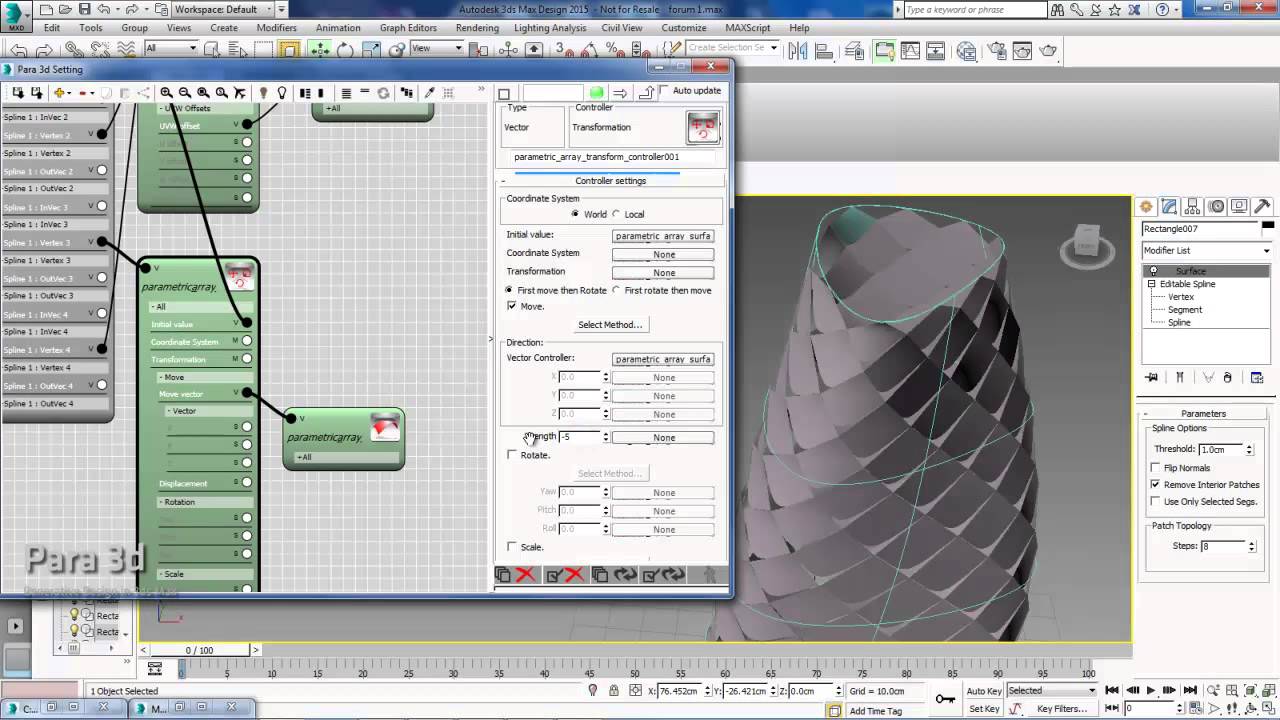1280x720 pixels.
Task: Go to the end of animation
Action: [1189, 690]
